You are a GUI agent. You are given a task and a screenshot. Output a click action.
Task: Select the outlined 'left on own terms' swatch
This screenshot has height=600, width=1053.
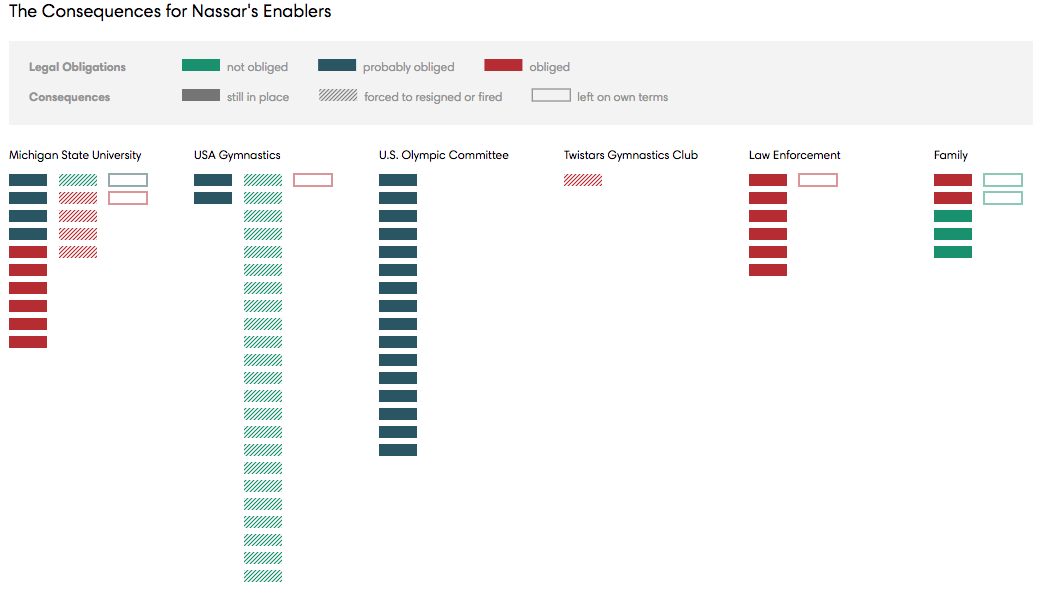tap(551, 96)
